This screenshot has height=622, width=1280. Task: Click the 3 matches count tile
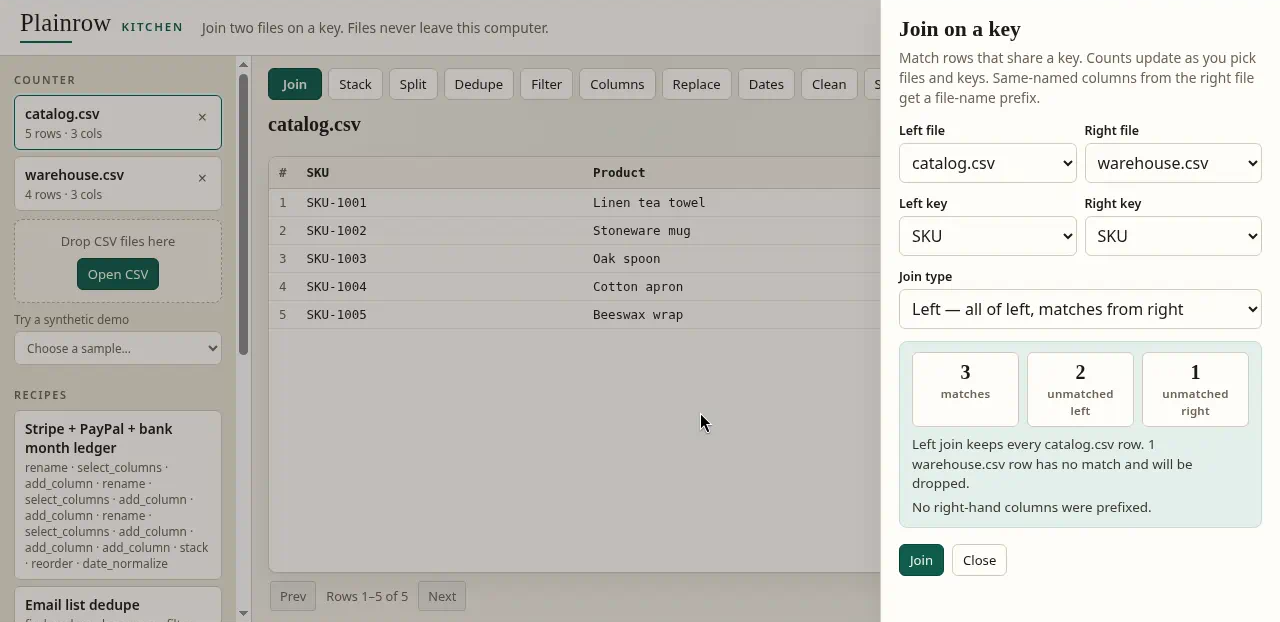coord(965,389)
